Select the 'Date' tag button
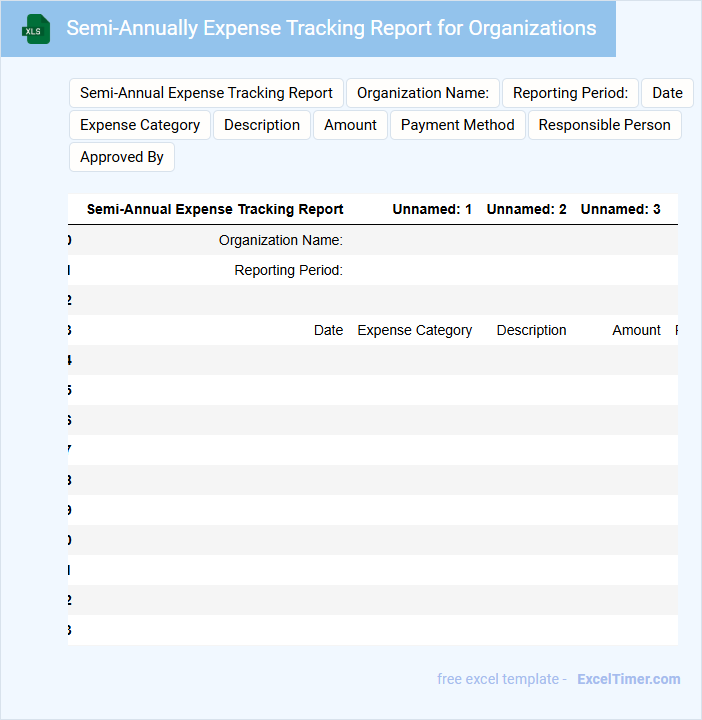Viewport: 702px width, 720px height. click(667, 93)
